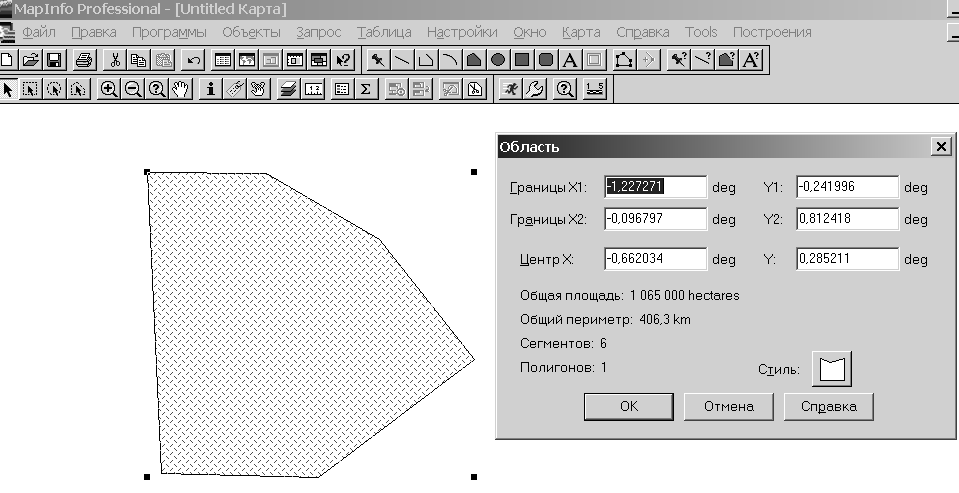Open the Text Style A-question icon
This screenshot has height=493, width=959.
750,60
